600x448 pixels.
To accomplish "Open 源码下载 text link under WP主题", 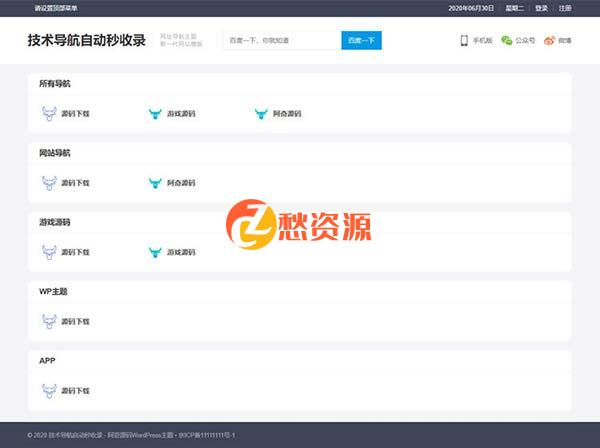I will (75, 321).
